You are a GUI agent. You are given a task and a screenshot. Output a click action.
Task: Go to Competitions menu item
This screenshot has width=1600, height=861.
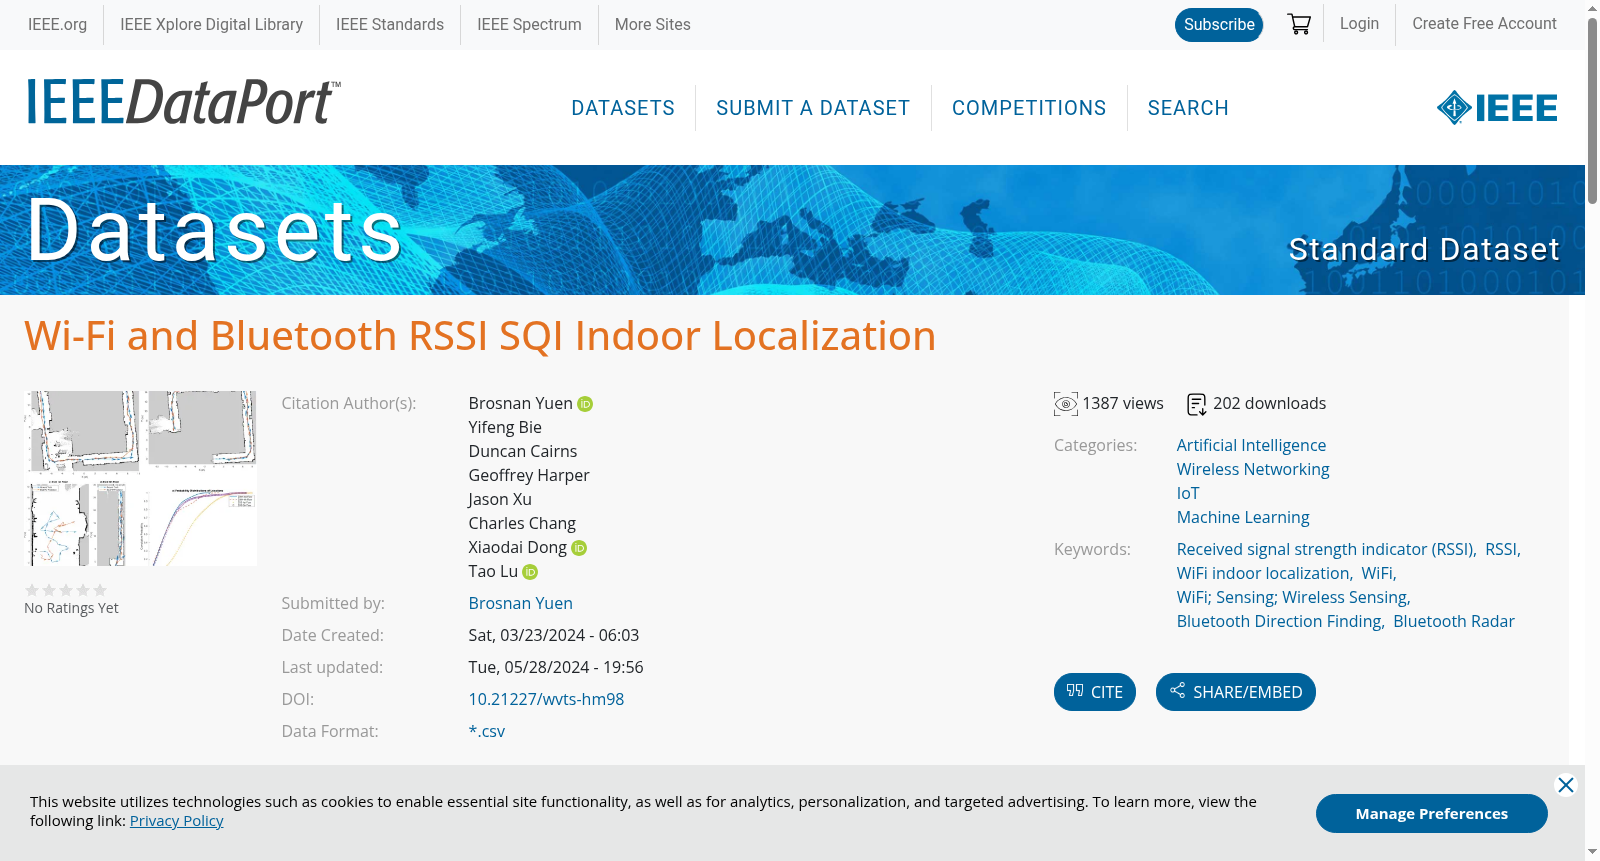point(1029,108)
